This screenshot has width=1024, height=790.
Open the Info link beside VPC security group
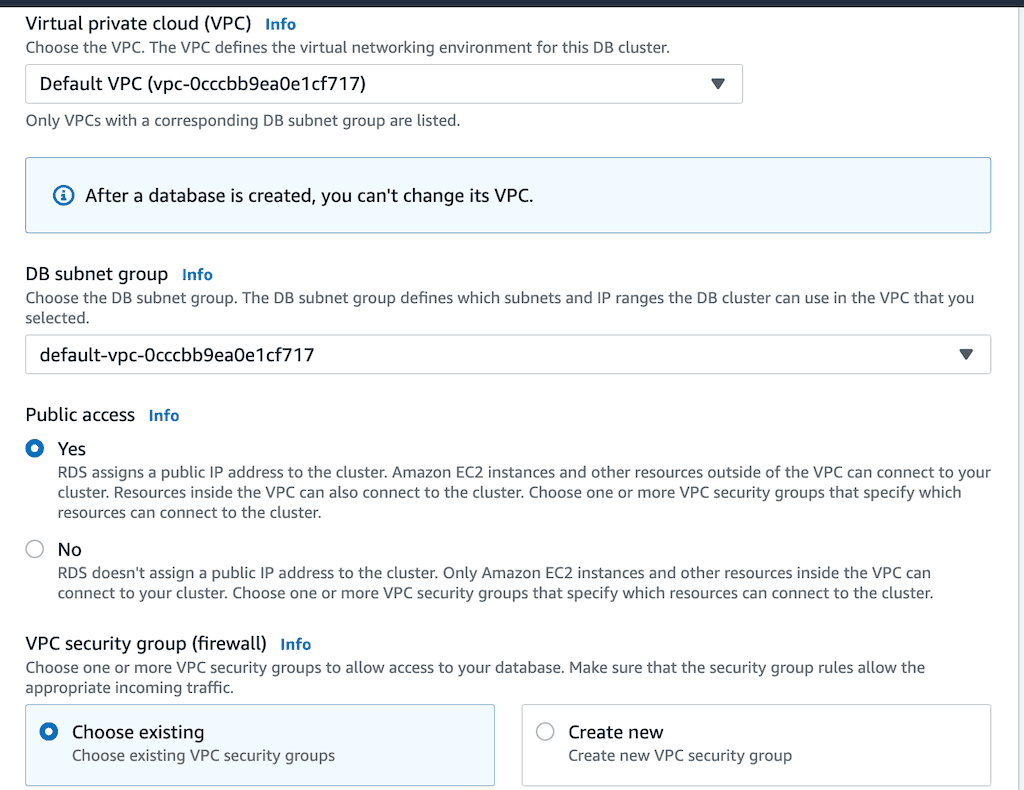click(x=295, y=644)
